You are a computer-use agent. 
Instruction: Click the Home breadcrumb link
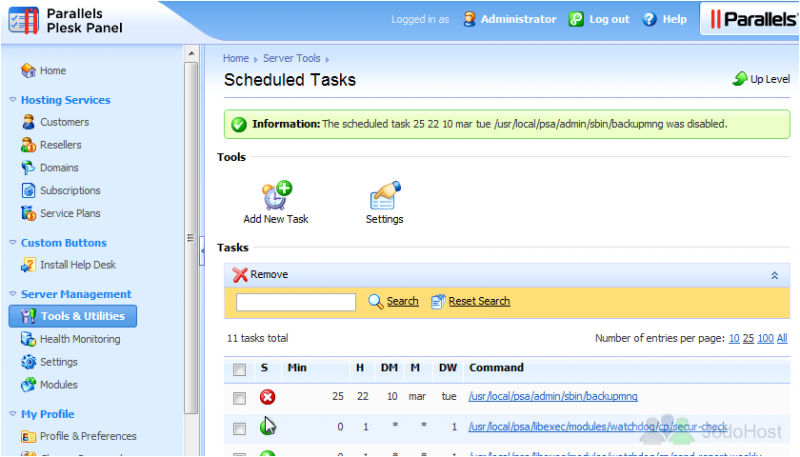click(236, 58)
